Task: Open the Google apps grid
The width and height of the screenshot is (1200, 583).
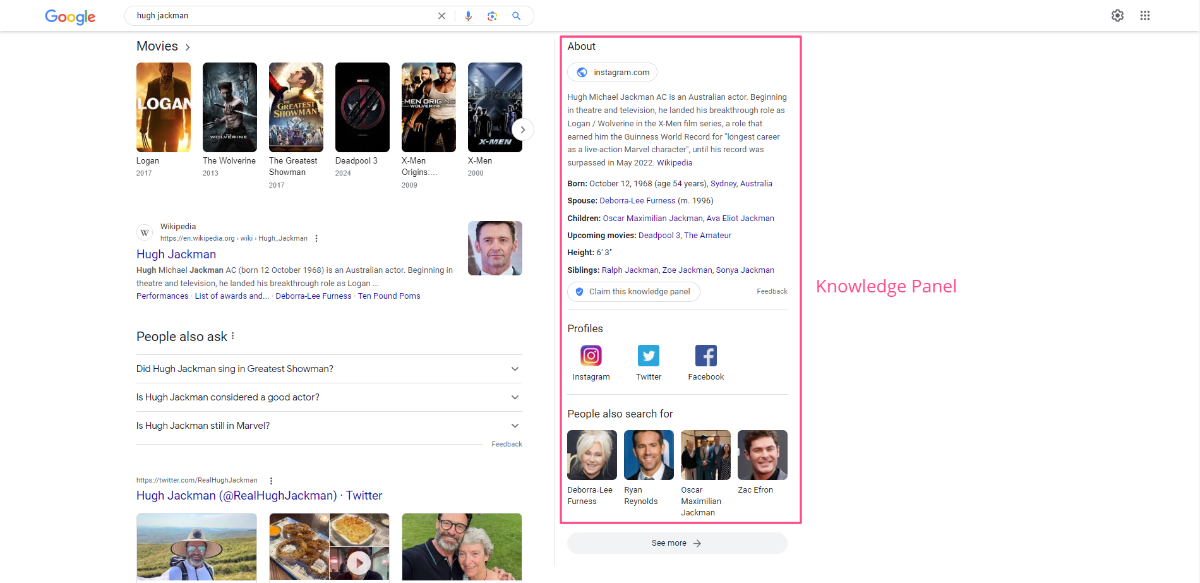Action: [1145, 16]
